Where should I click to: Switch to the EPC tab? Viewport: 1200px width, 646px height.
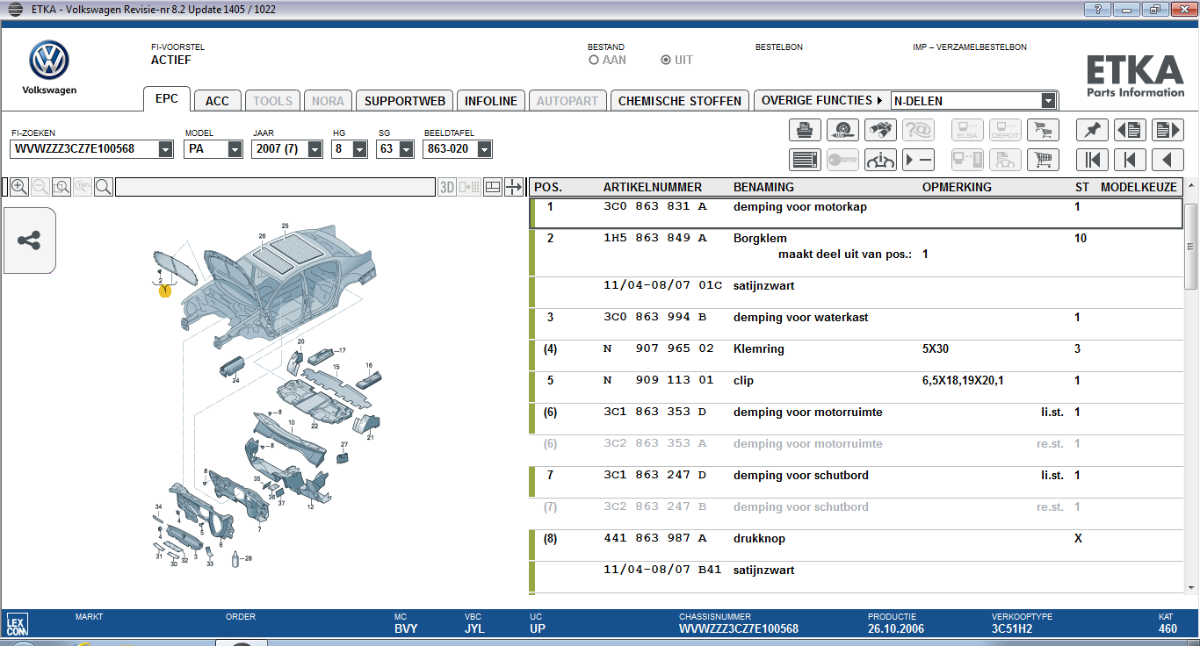167,99
